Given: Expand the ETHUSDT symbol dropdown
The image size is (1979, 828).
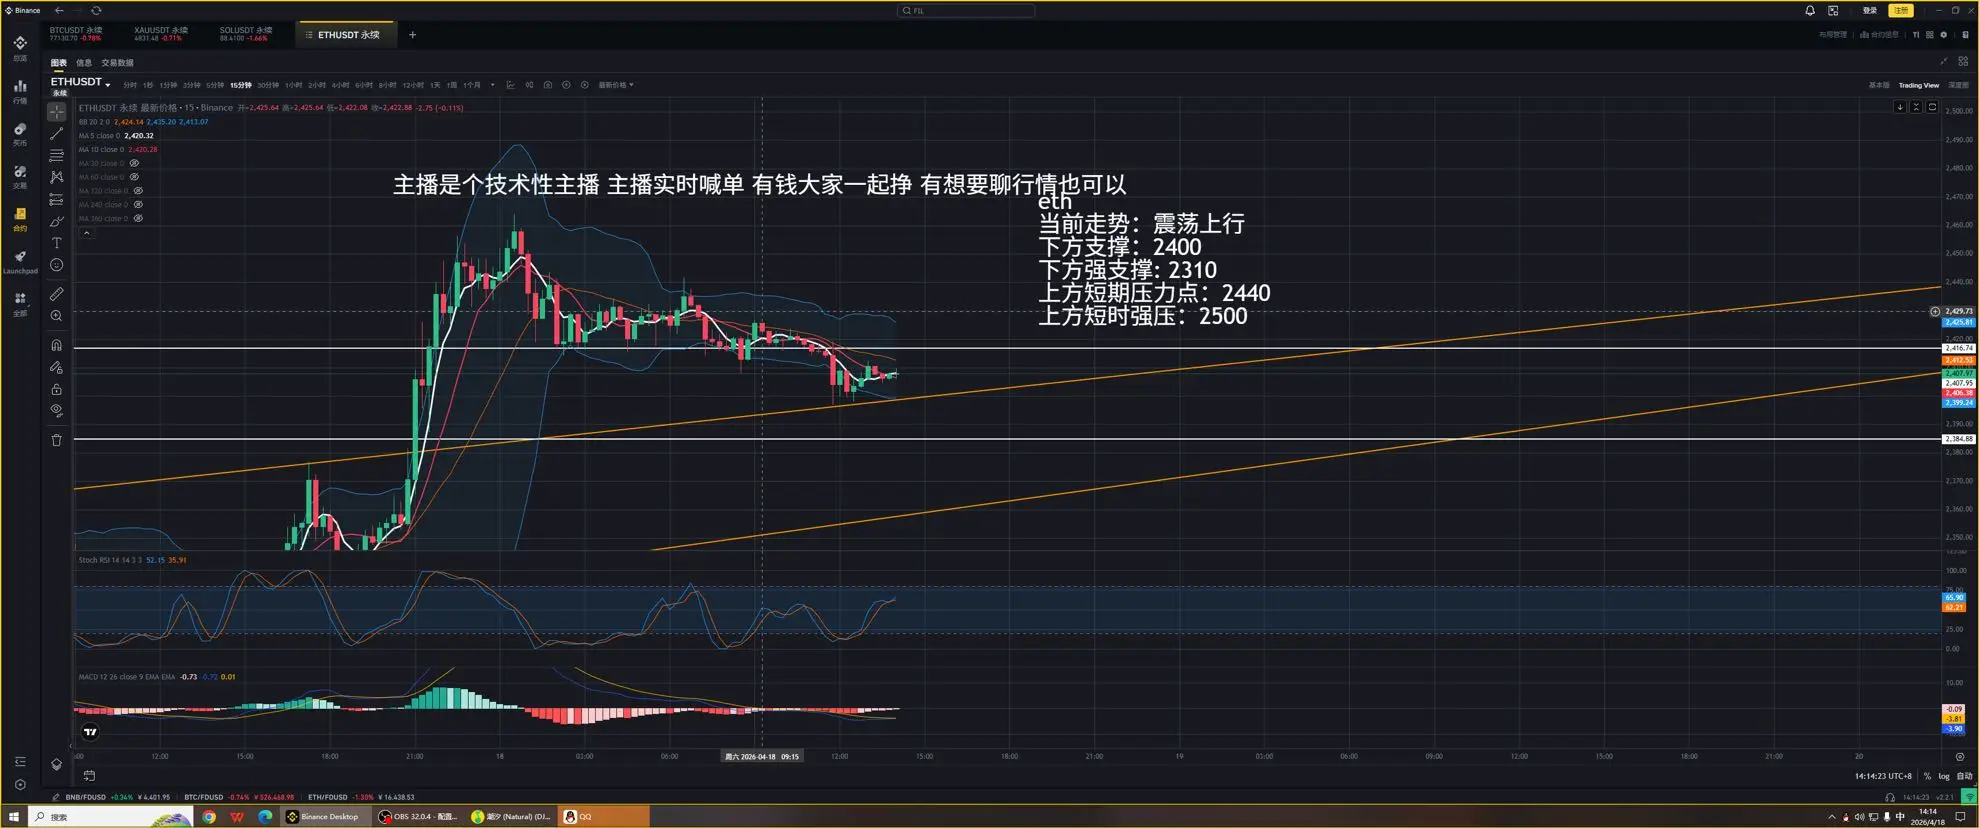Looking at the screenshot, I should pyautogui.click(x=108, y=84).
